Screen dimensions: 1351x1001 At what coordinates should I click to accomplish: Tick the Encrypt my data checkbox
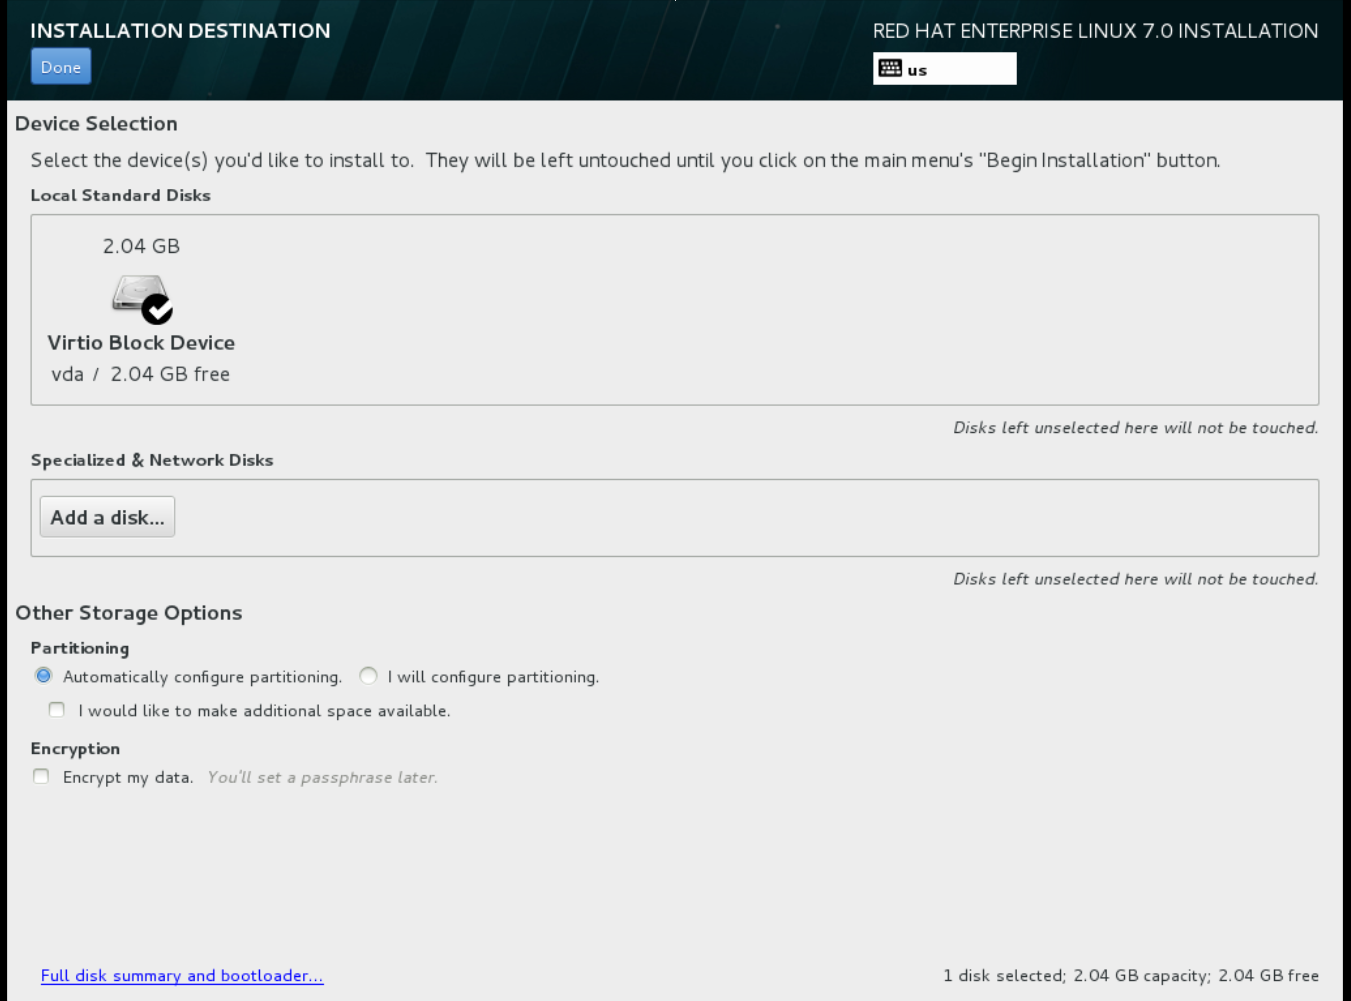click(41, 777)
